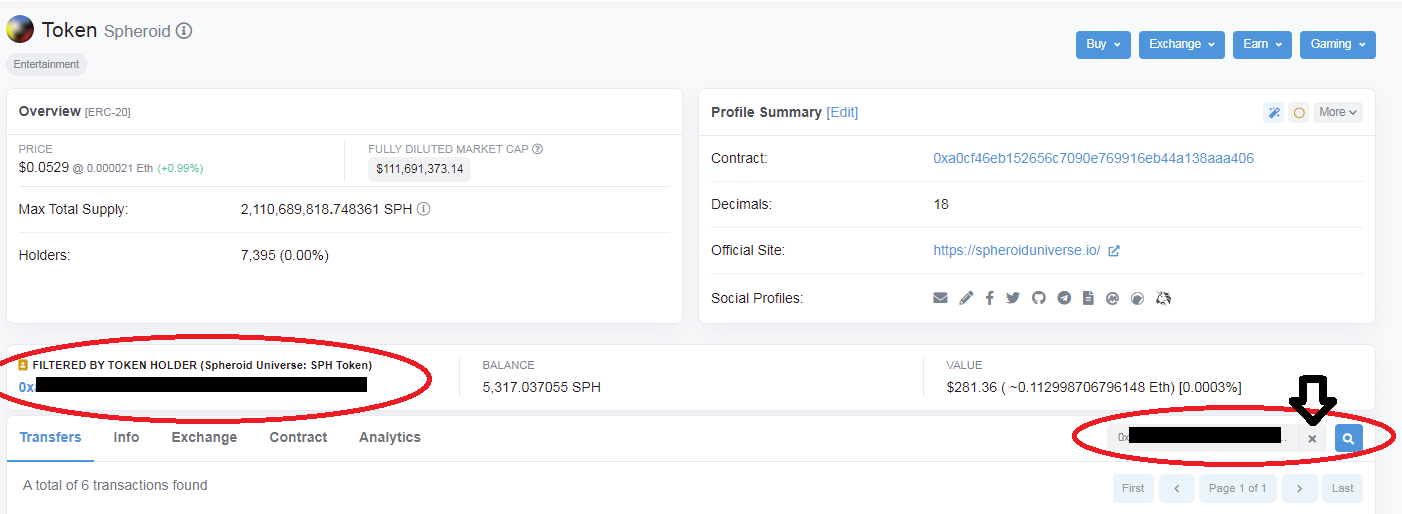Click the 5,317.037055 SPH balance value

pos(541,387)
